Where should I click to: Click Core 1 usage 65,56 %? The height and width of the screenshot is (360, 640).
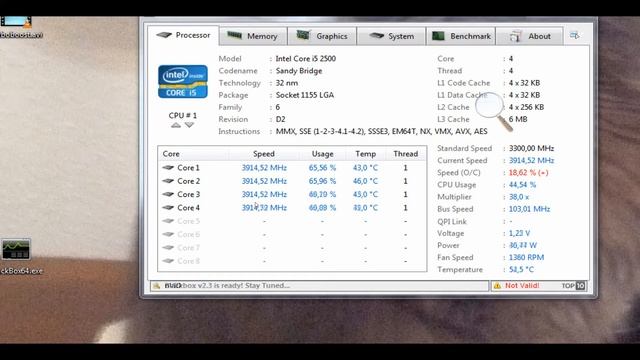coord(322,168)
